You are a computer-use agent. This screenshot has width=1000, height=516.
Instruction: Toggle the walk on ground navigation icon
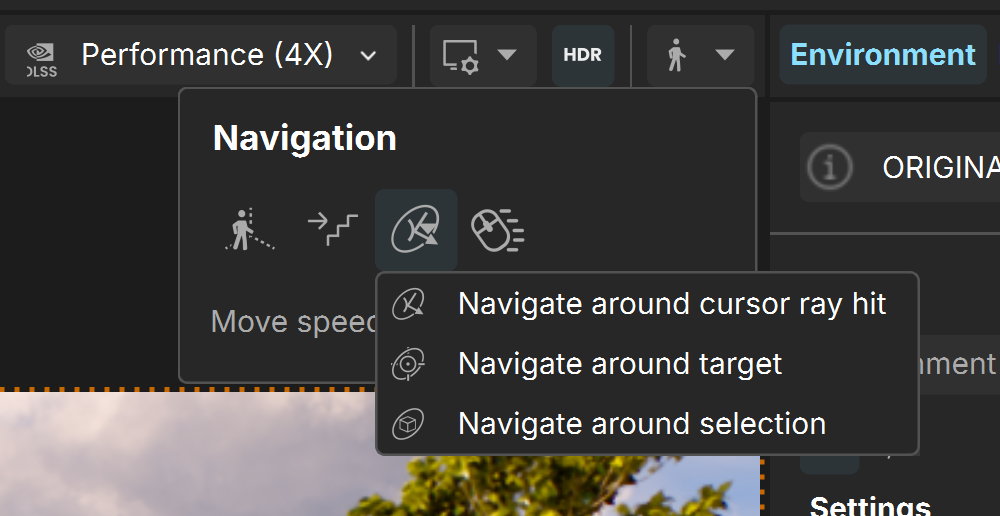click(x=250, y=229)
